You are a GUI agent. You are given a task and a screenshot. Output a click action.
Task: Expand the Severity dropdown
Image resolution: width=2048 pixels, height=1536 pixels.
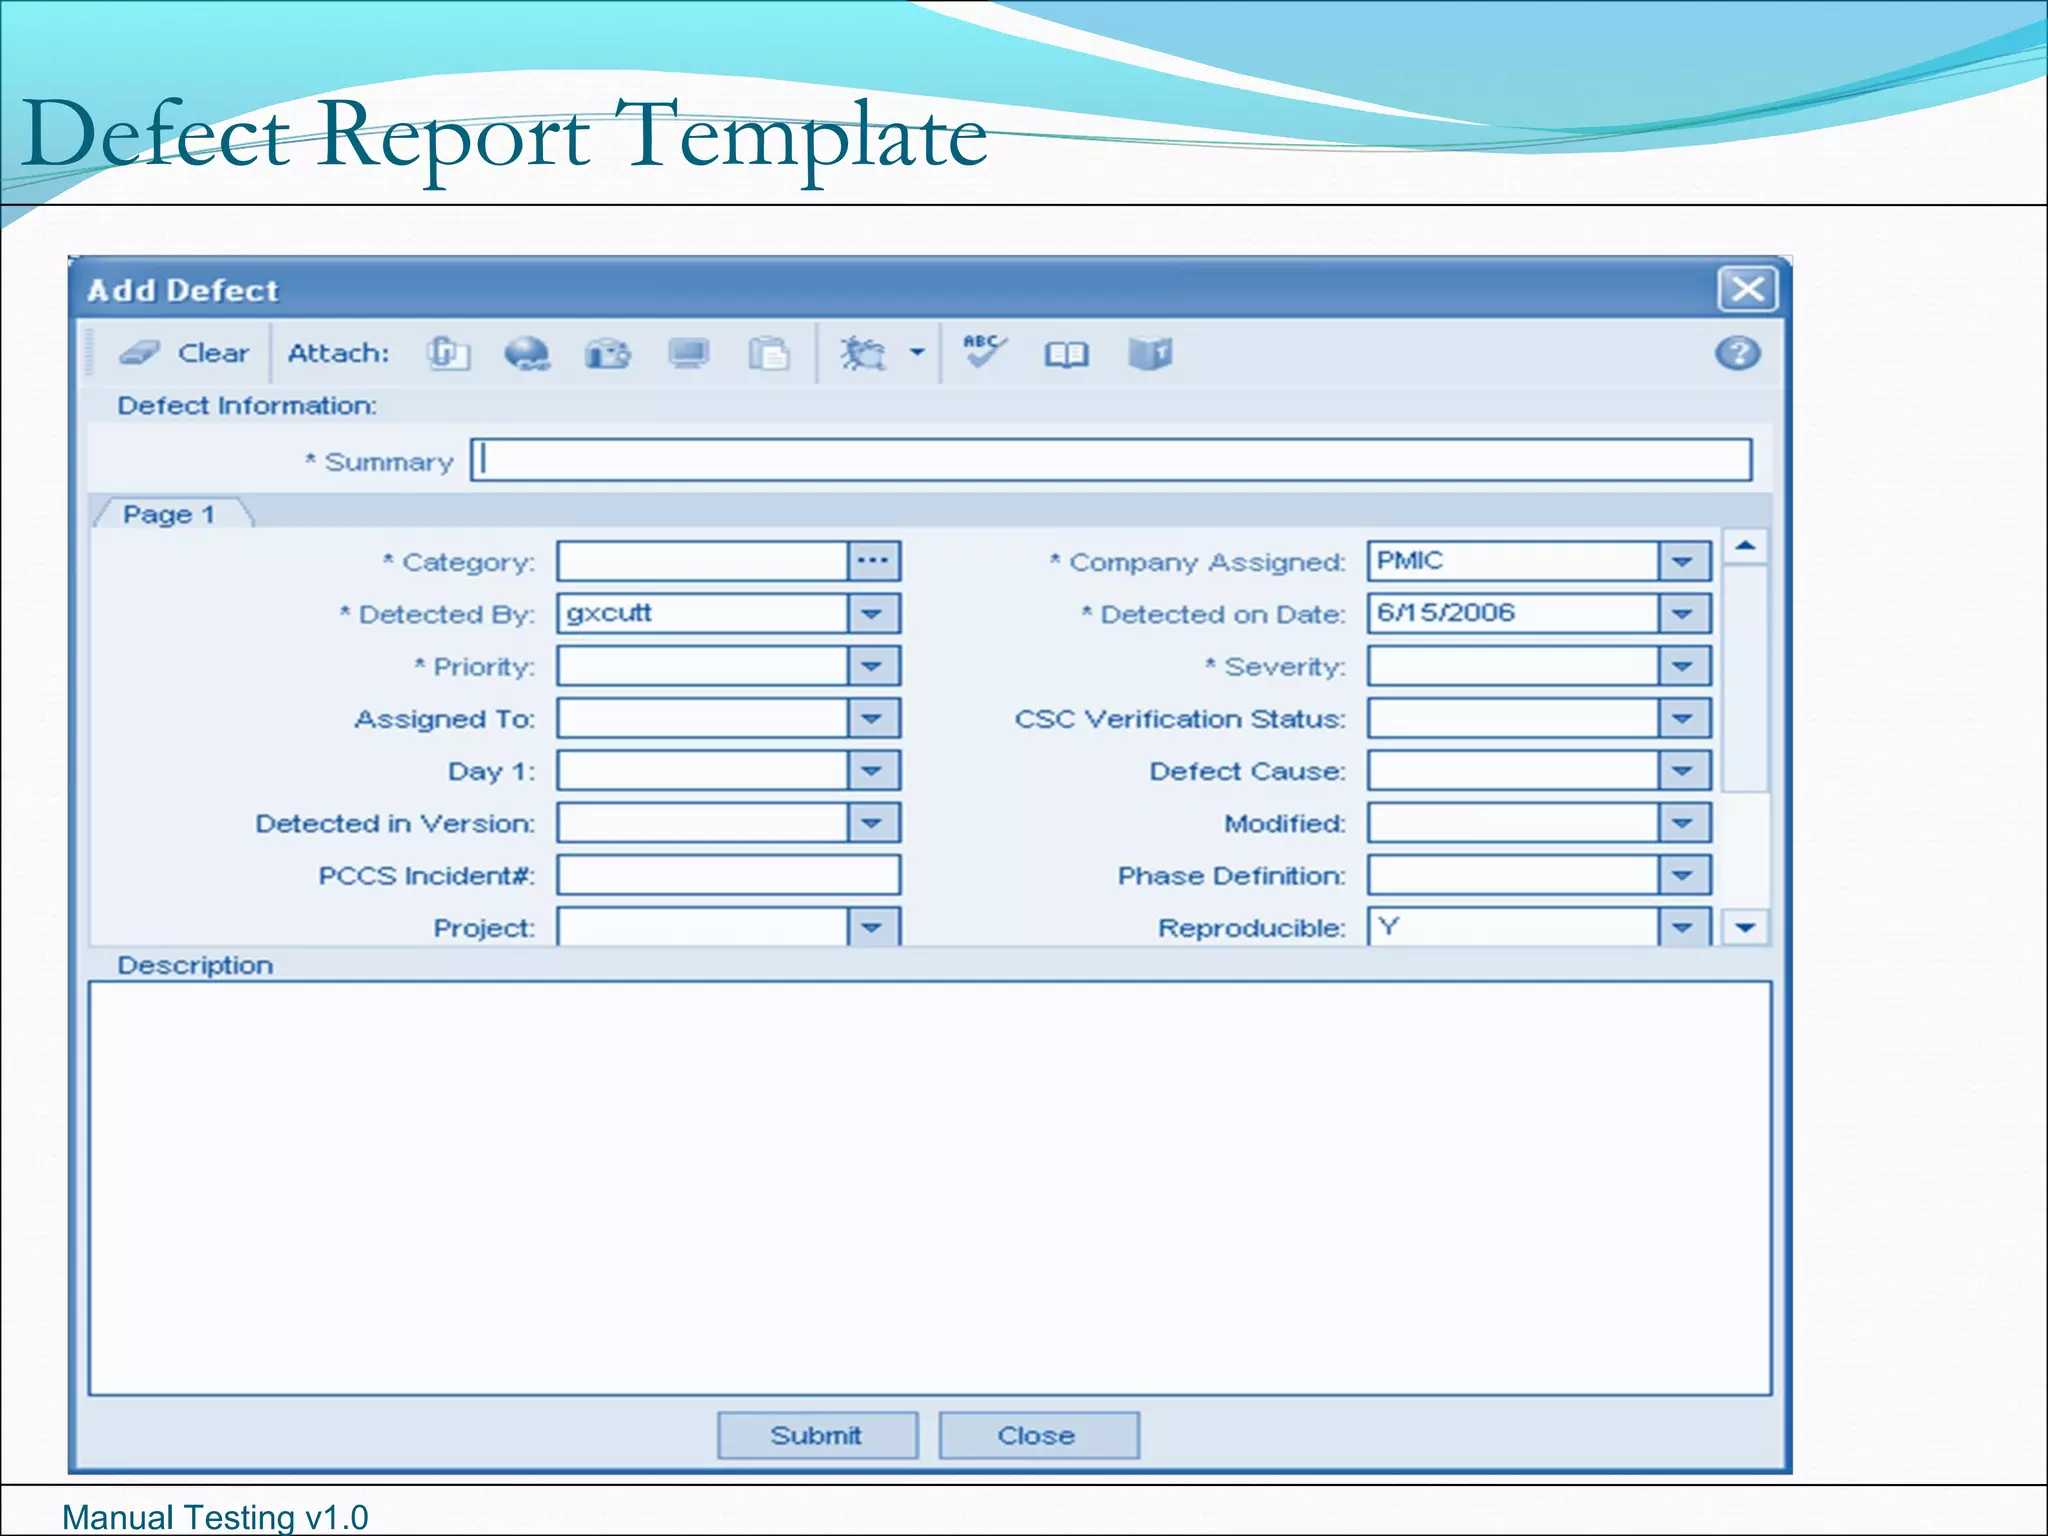point(1684,666)
